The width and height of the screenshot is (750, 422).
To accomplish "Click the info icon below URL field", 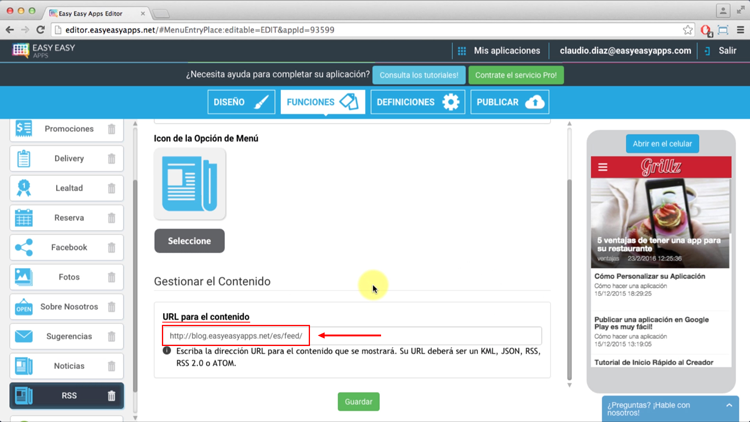I will [166, 351].
